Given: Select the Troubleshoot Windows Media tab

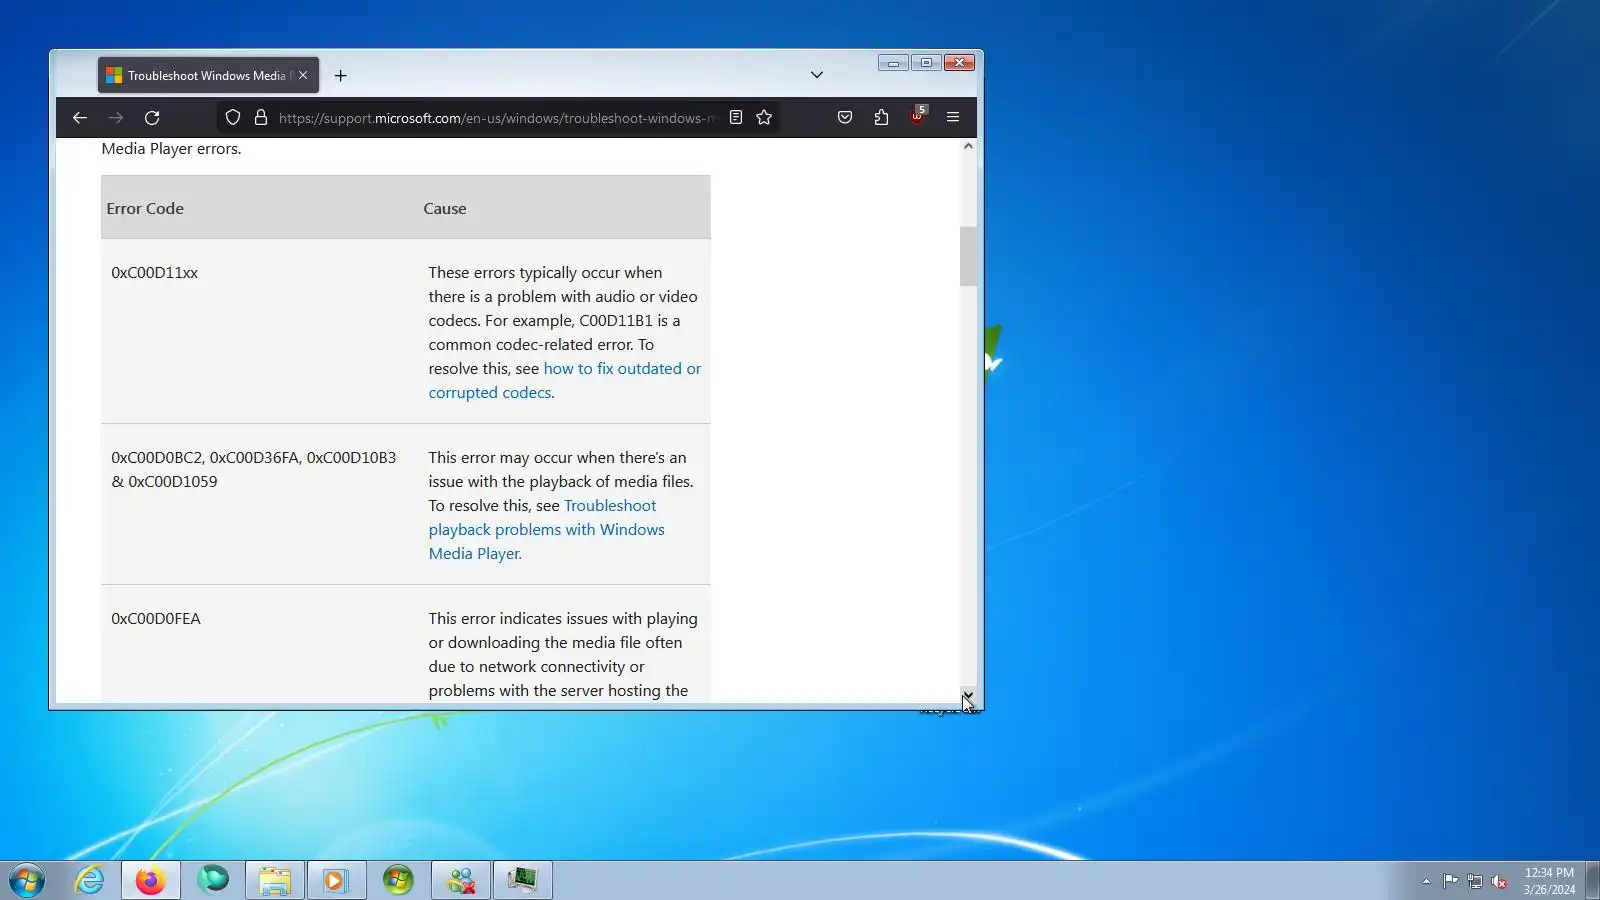Looking at the screenshot, I should pyautogui.click(x=208, y=76).
